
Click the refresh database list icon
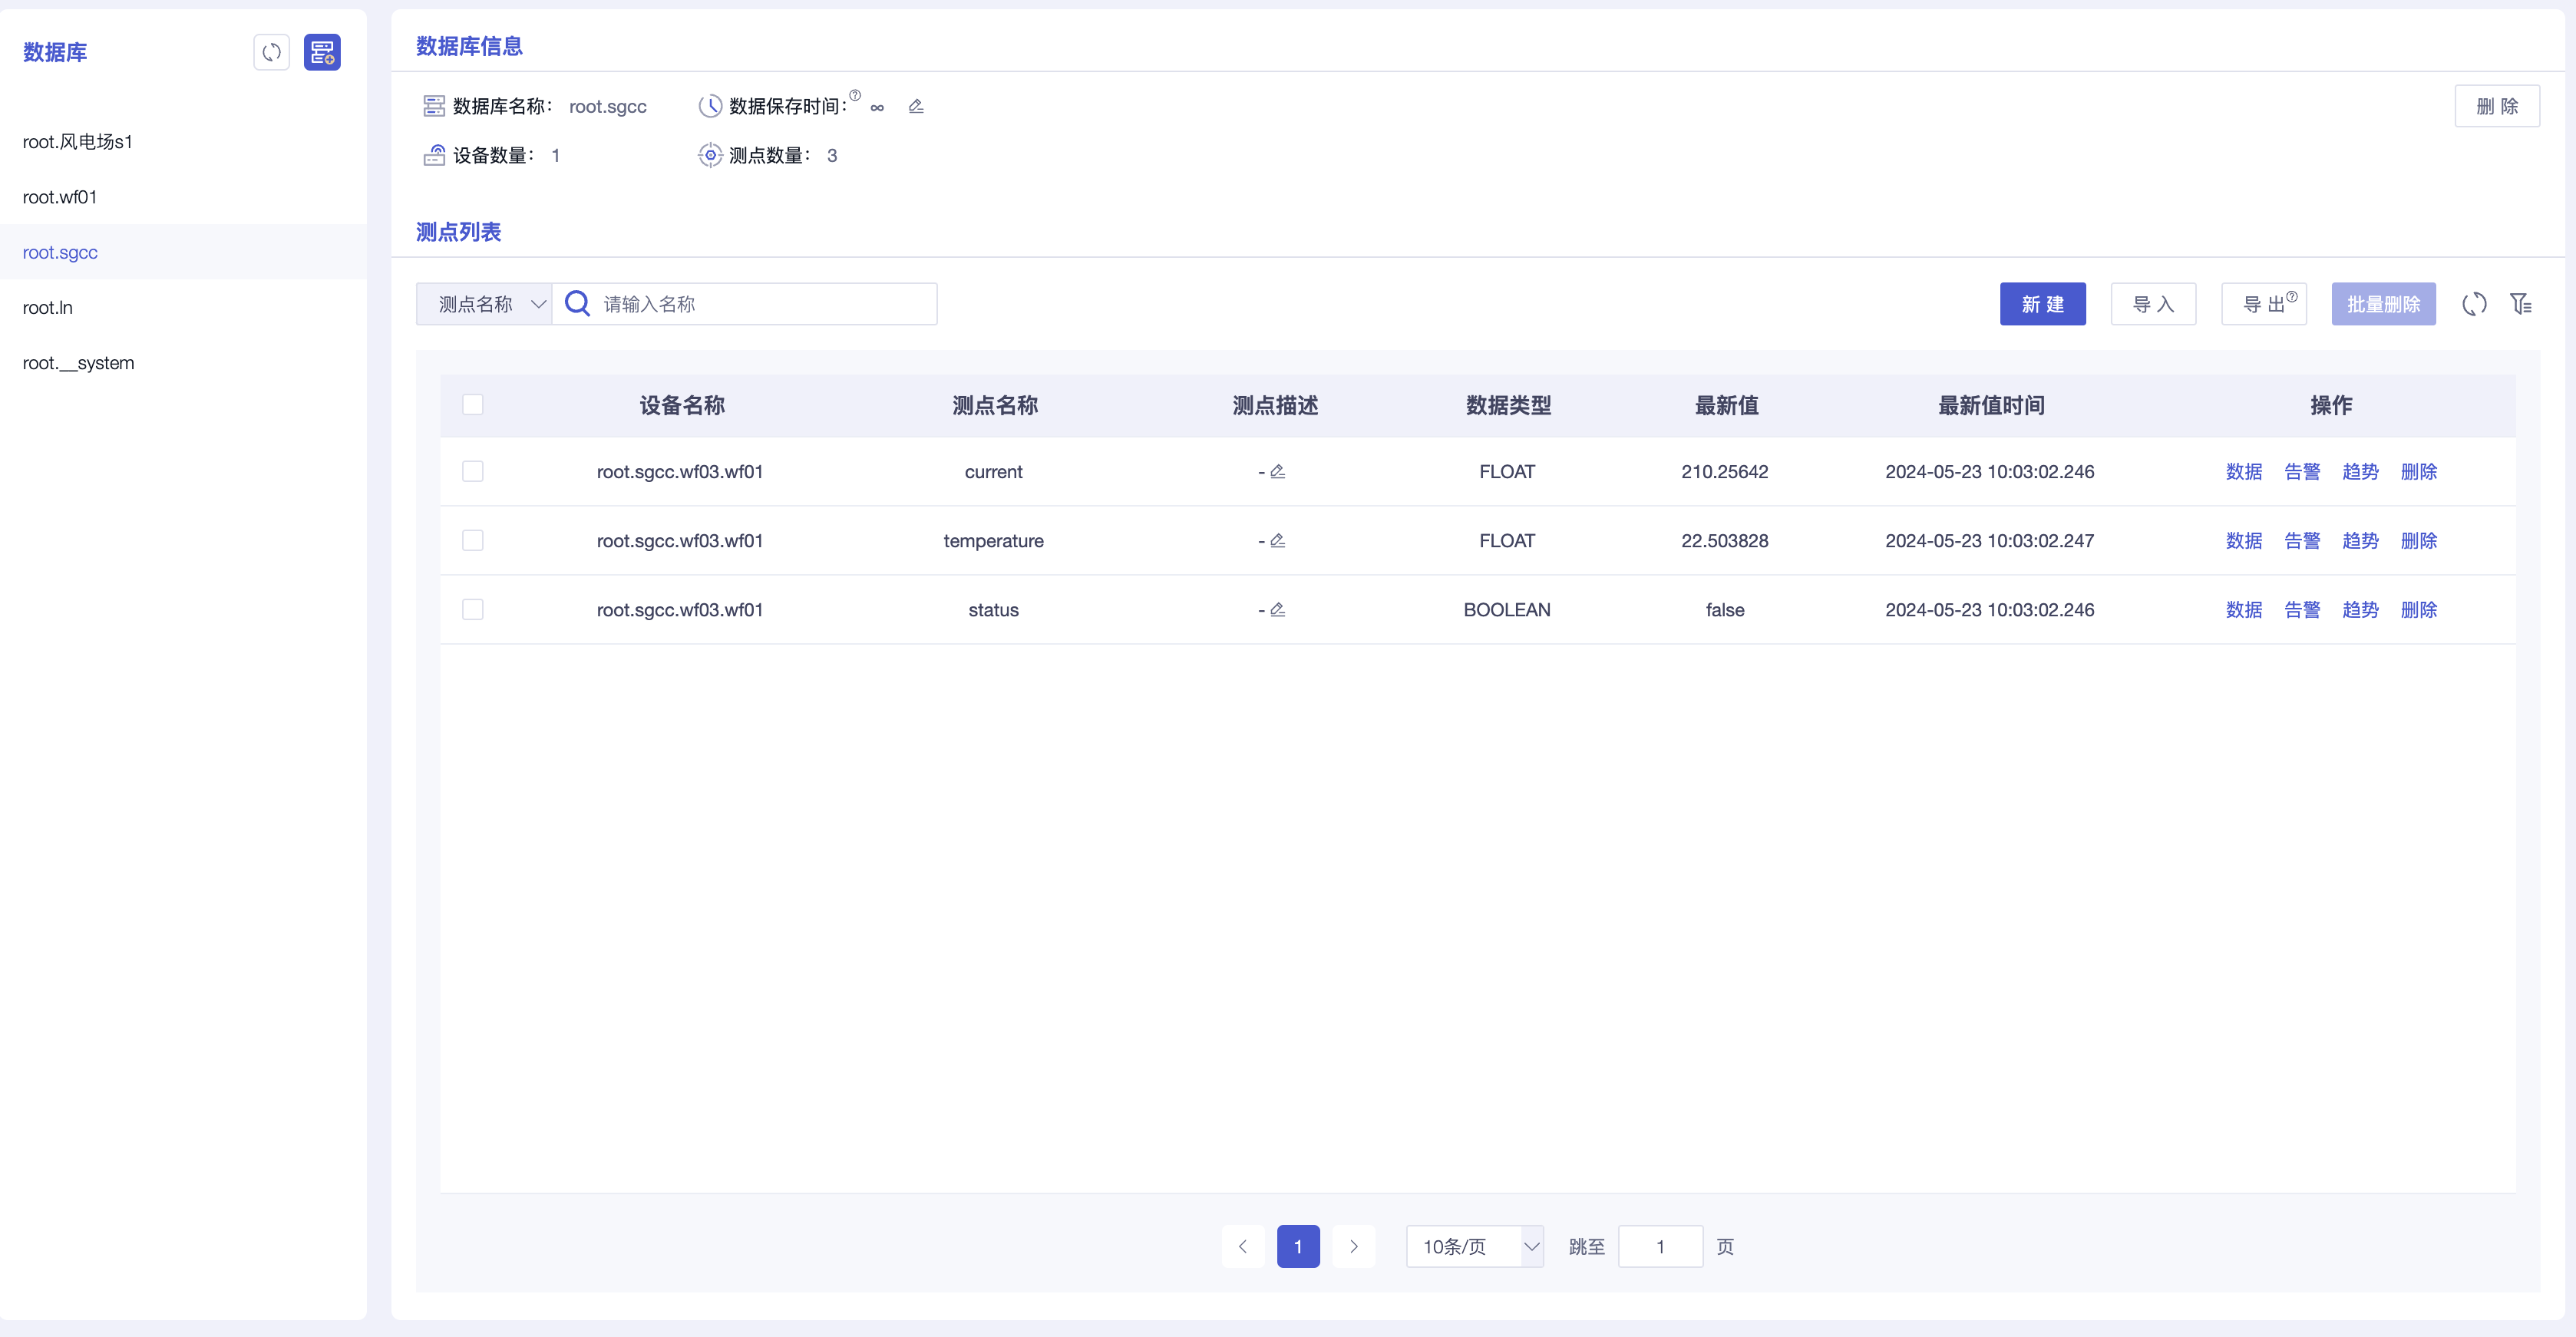[x=271, y=52]
